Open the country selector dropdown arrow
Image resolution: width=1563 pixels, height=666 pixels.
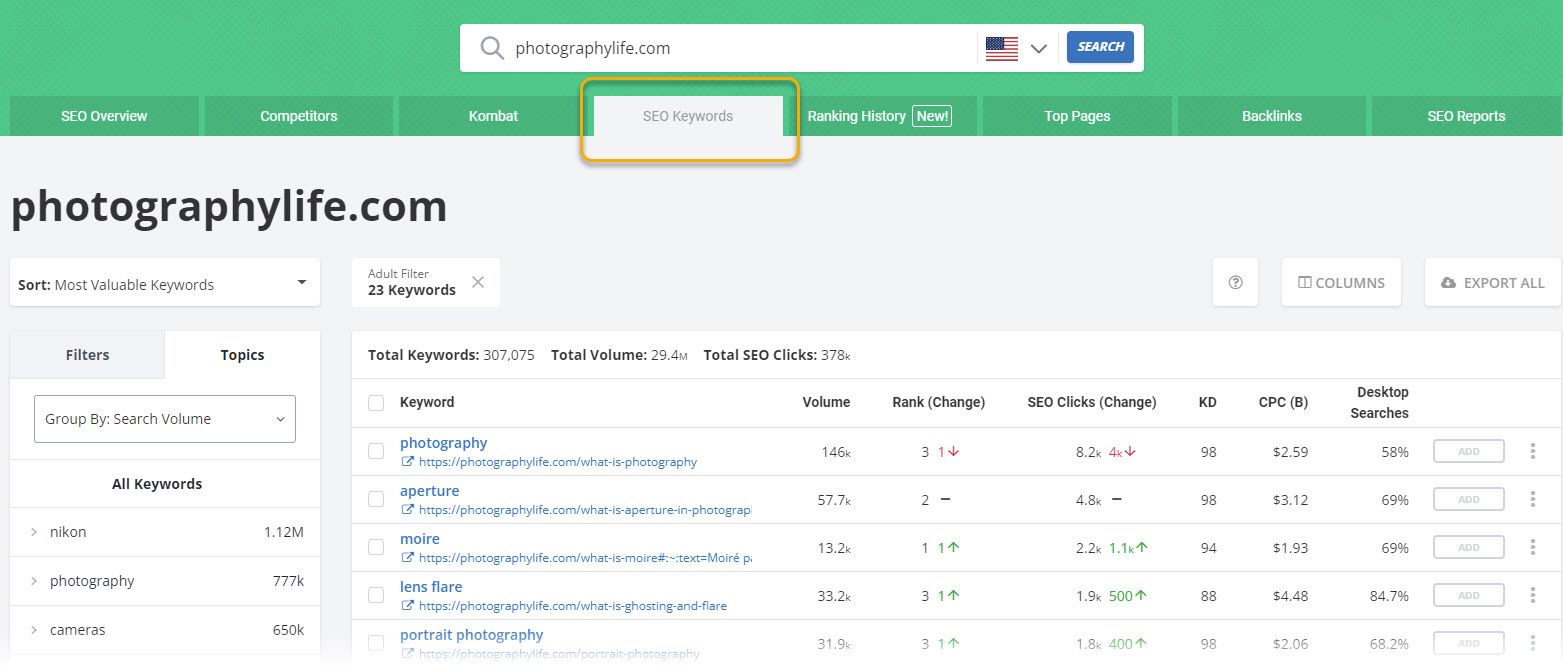tap(1039, 48)
